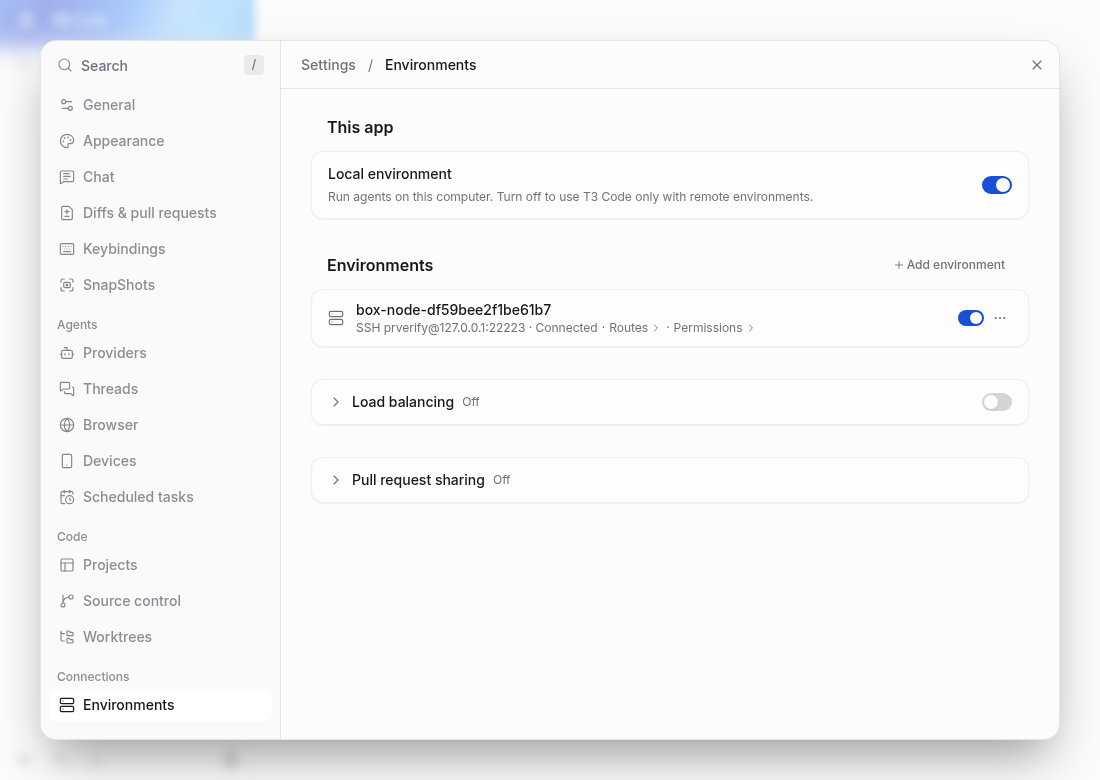Viewport: 1100px width, 780px height.
Task: Click the Threads speech bubbles icon
Action: tap(67, 389)
